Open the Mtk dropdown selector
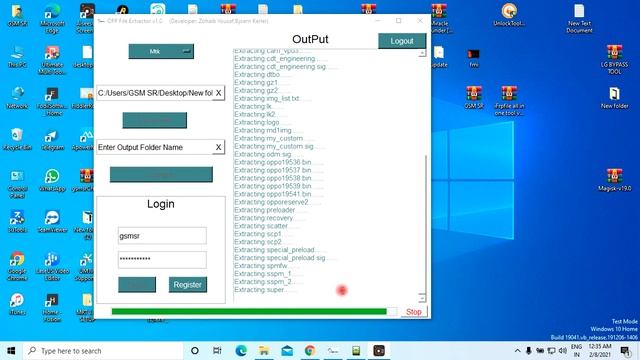640x360 pixels. [161, 51]
